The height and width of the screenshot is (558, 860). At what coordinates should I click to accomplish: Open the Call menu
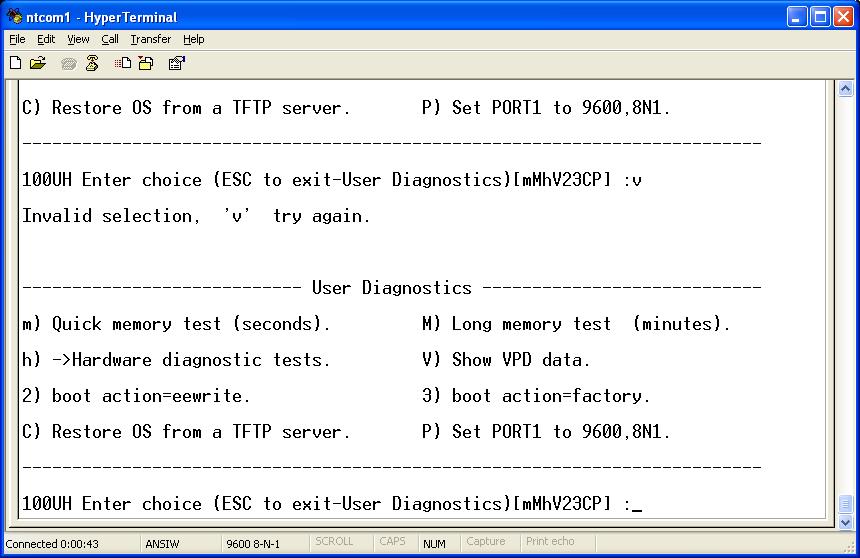[x=110, y=39]
